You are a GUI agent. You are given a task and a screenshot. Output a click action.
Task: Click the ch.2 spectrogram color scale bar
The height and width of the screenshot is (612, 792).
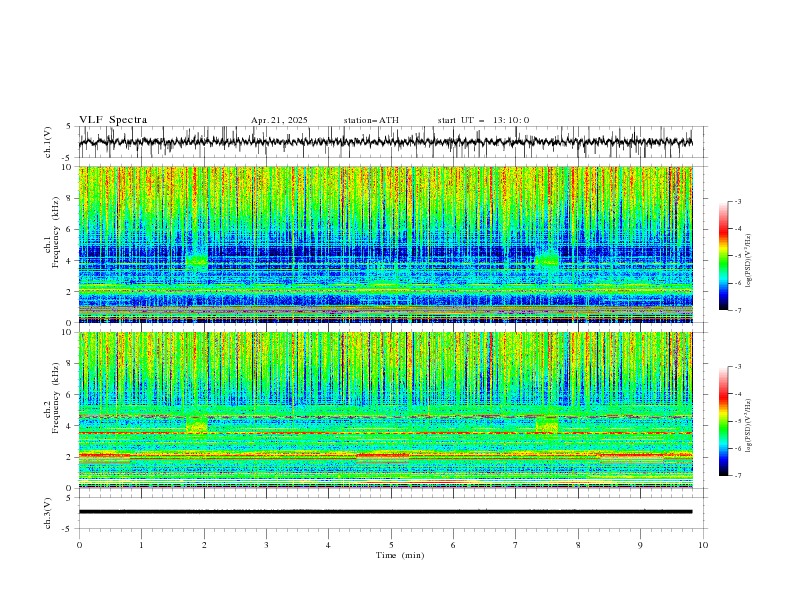click(723, 421)
